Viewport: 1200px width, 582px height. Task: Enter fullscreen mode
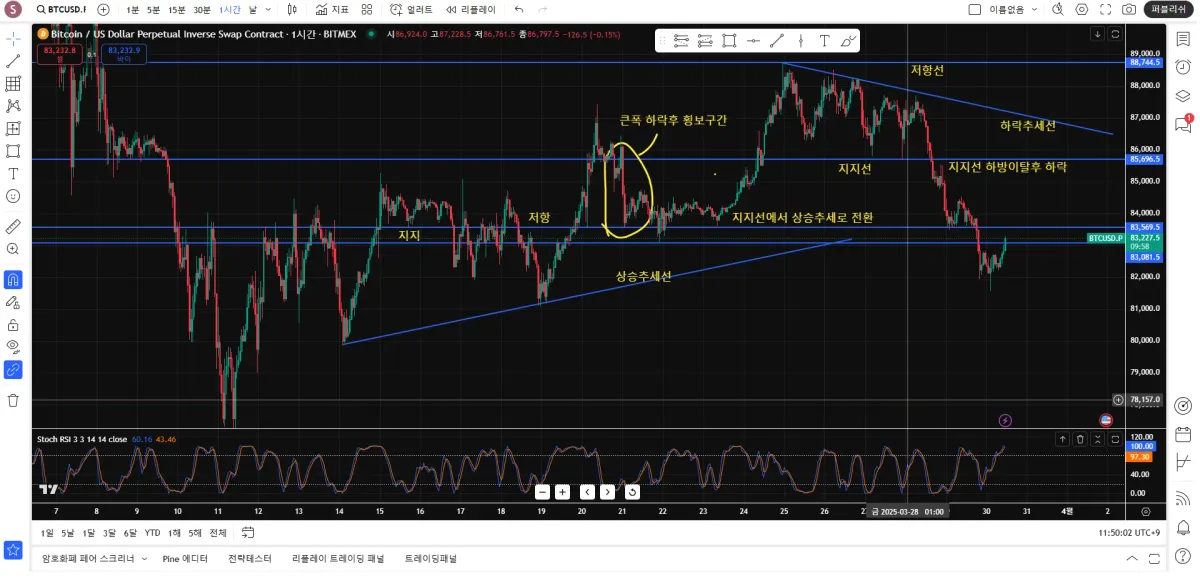[x=1105, y=9]
